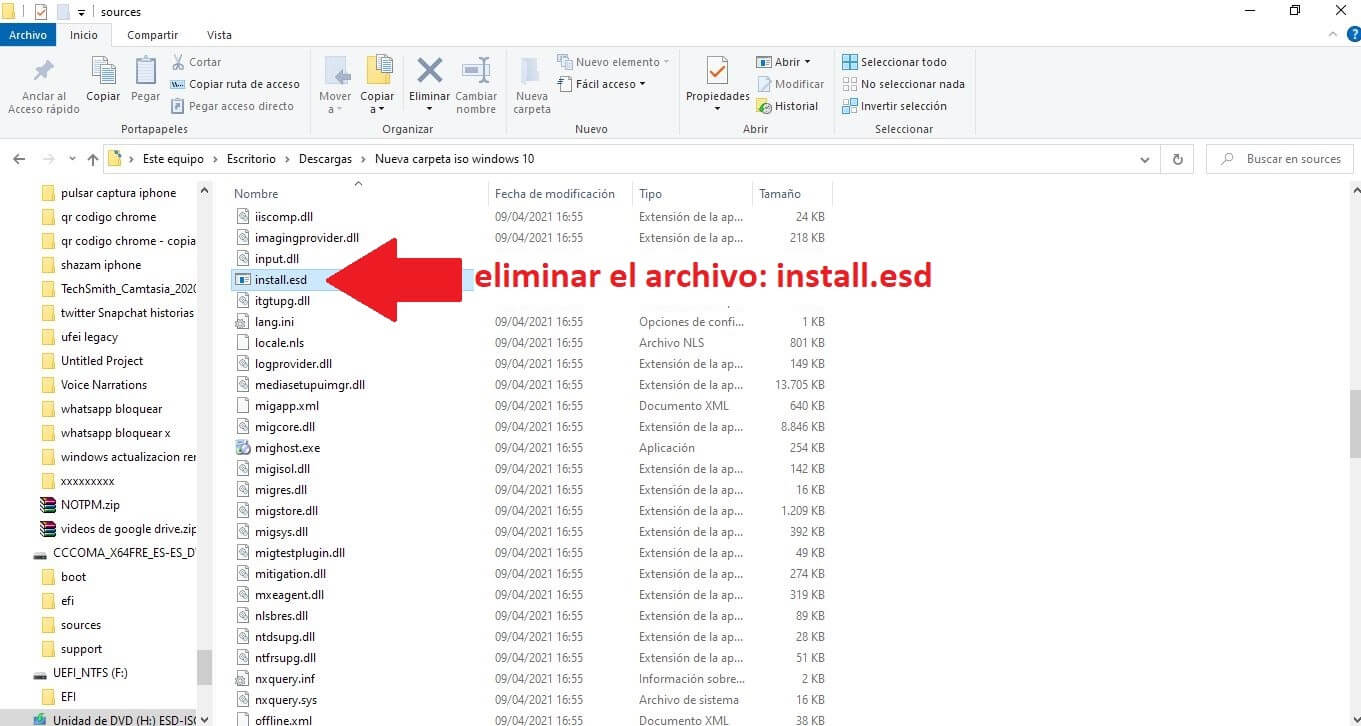This screenshot has height=726, width=1361.
Task: Sort by Nombre column header
Action: point(256,194)
